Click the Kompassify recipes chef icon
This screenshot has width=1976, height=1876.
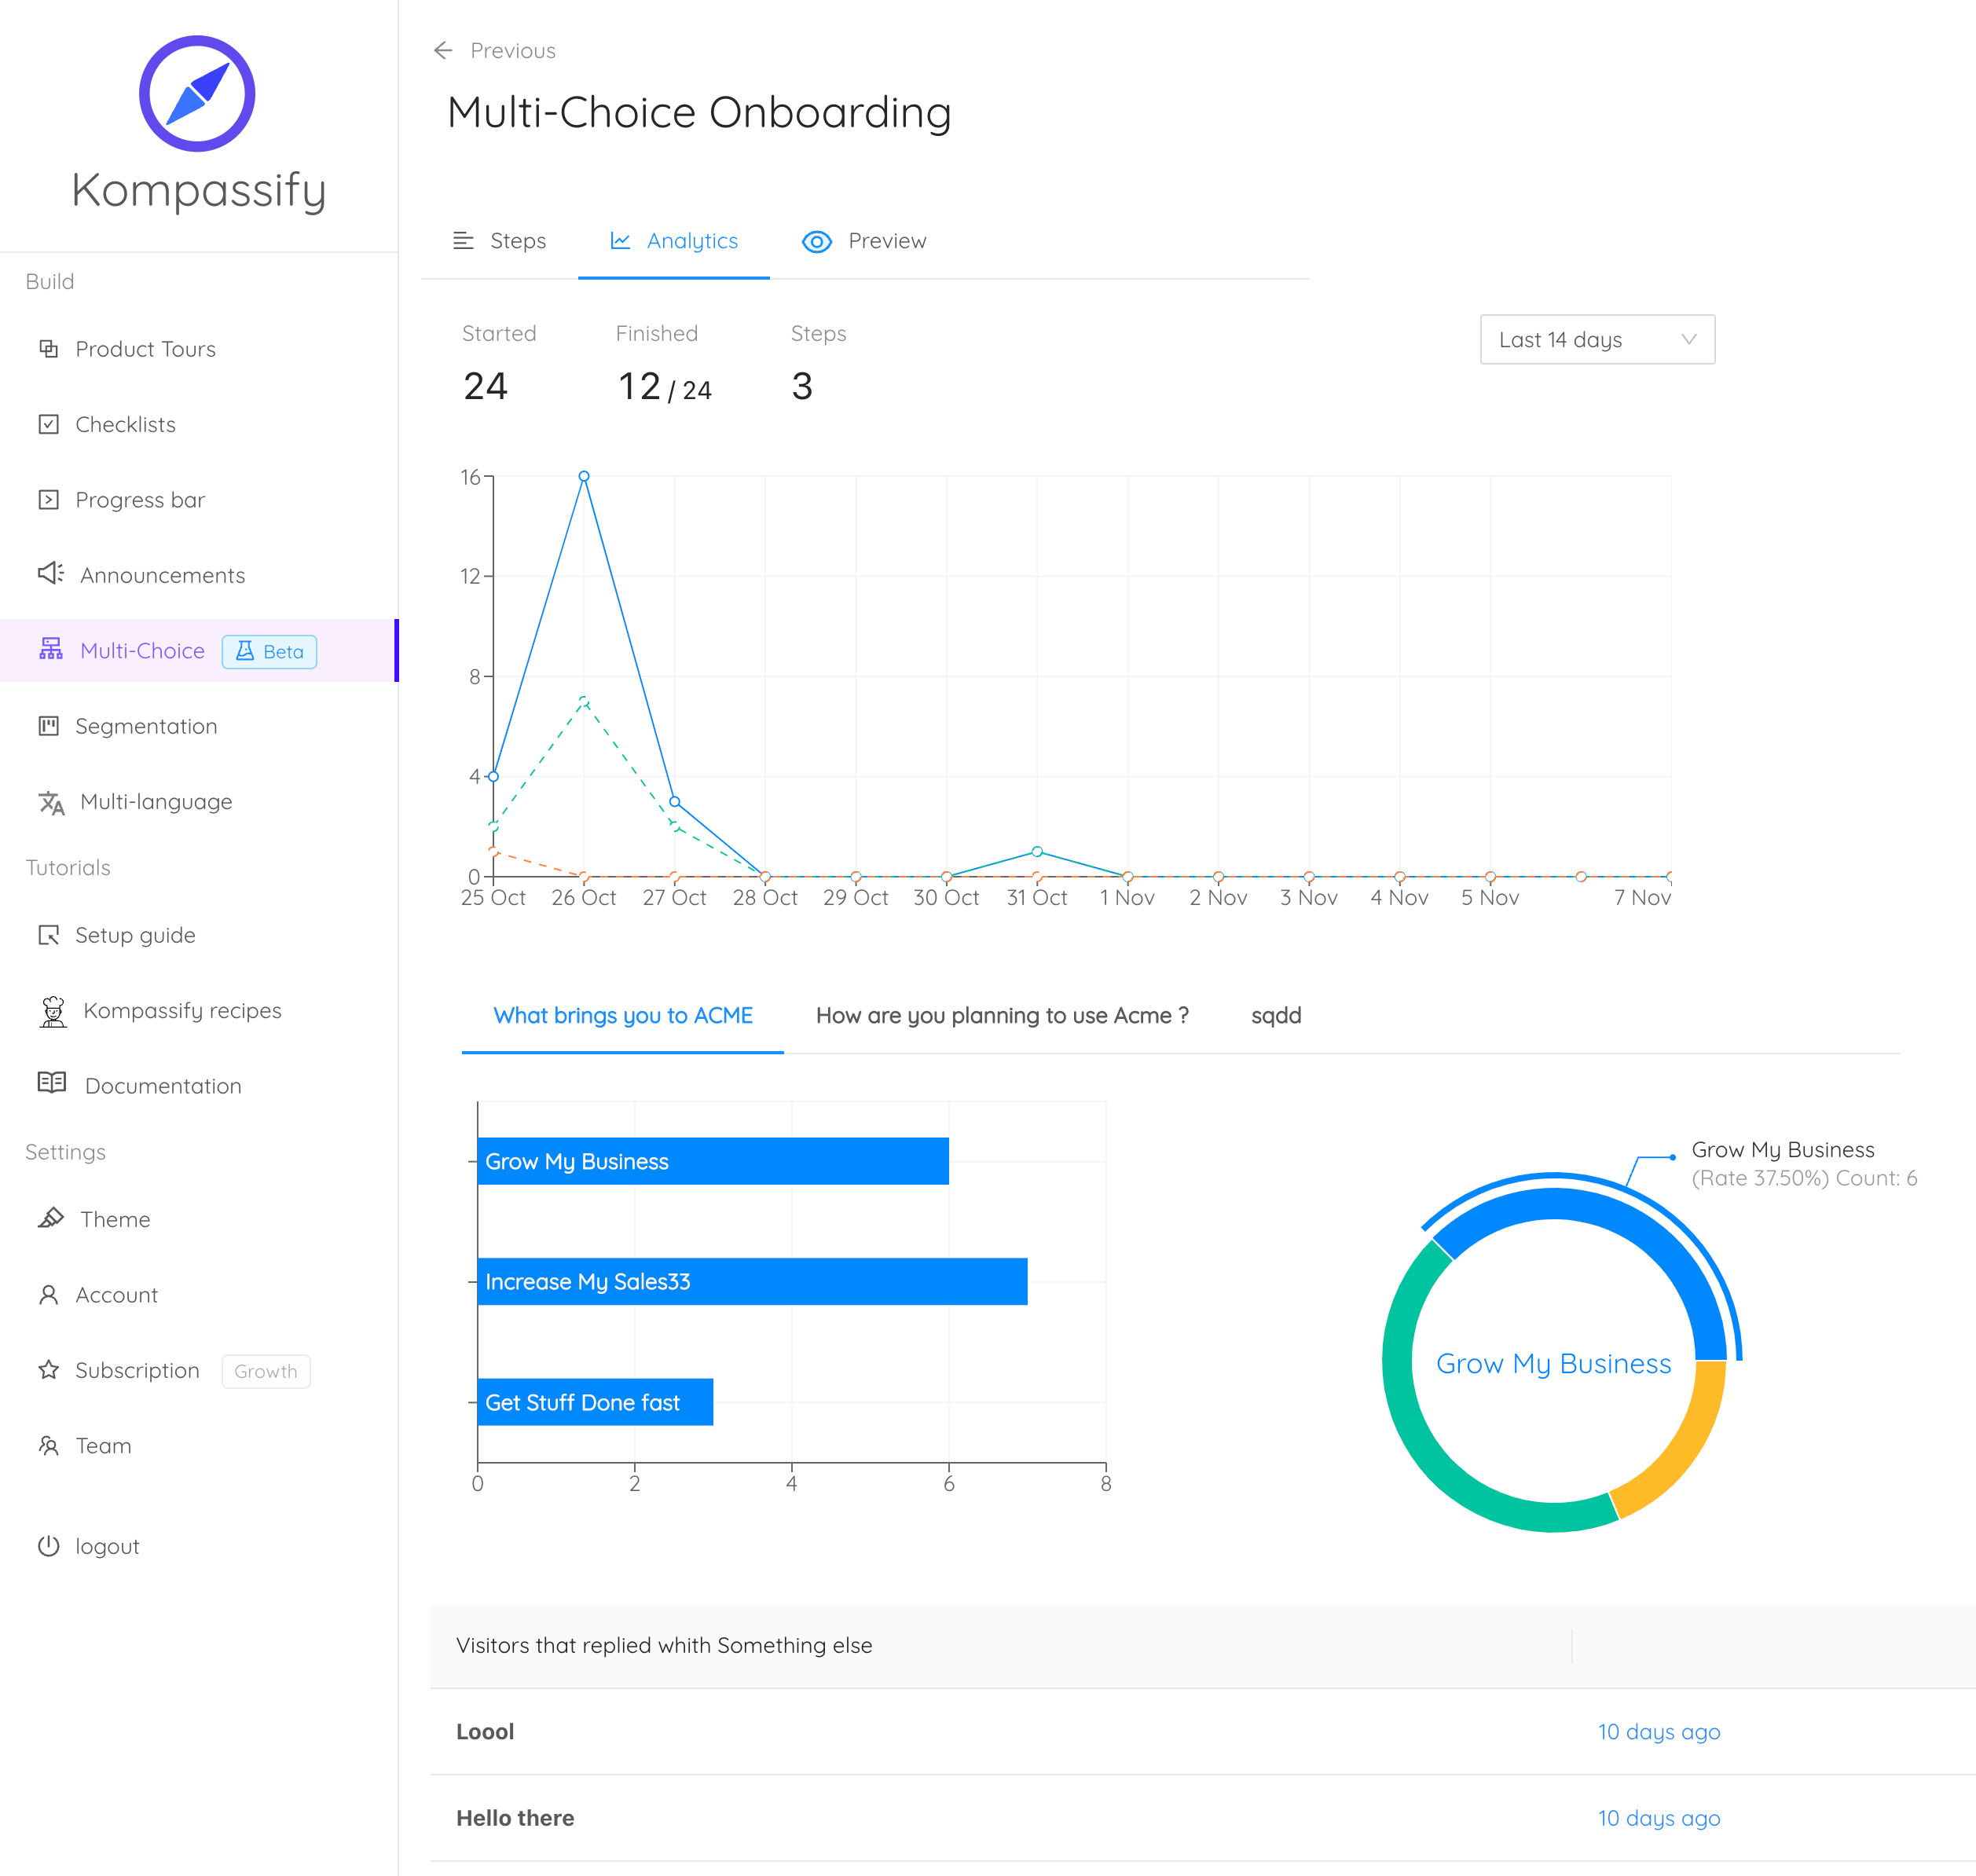coord(53,1011)
